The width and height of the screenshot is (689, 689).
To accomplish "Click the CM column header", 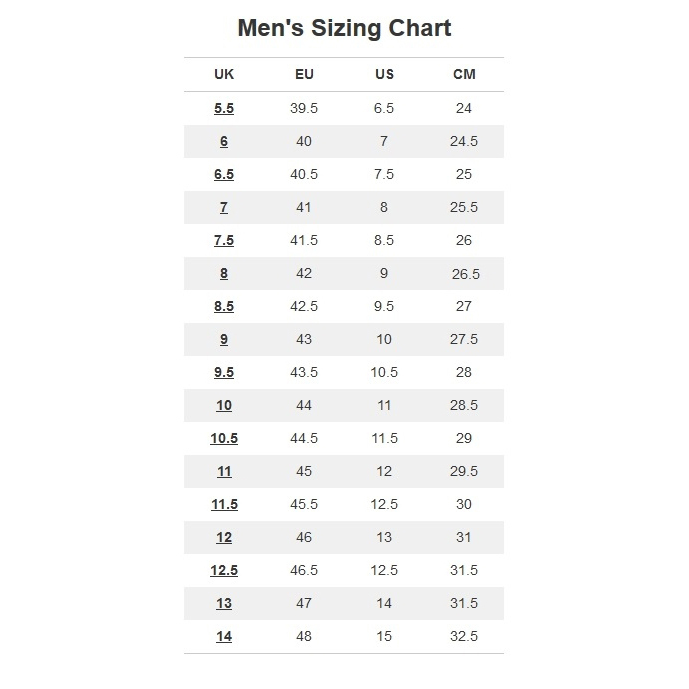I will (464, 74).
